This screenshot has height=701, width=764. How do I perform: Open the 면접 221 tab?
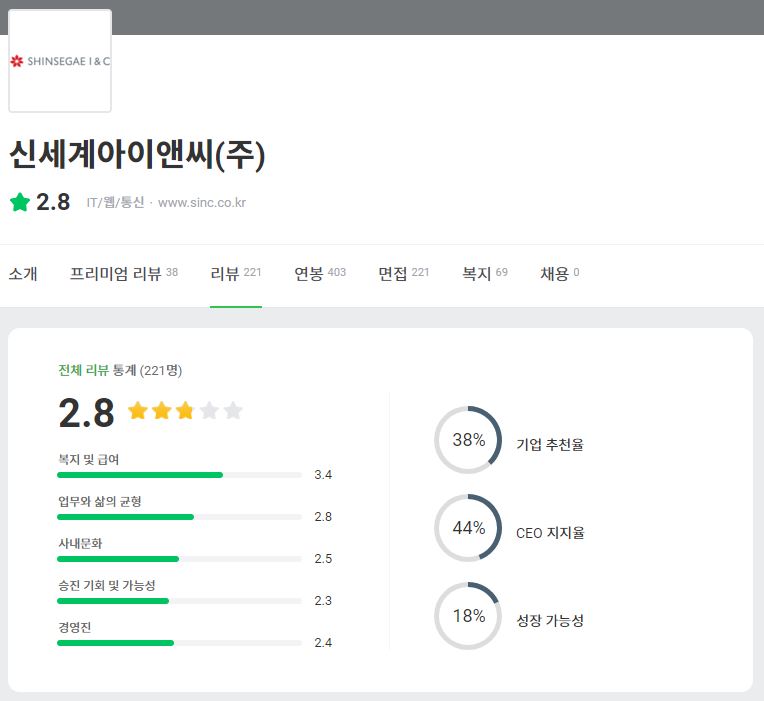[403, 273]
